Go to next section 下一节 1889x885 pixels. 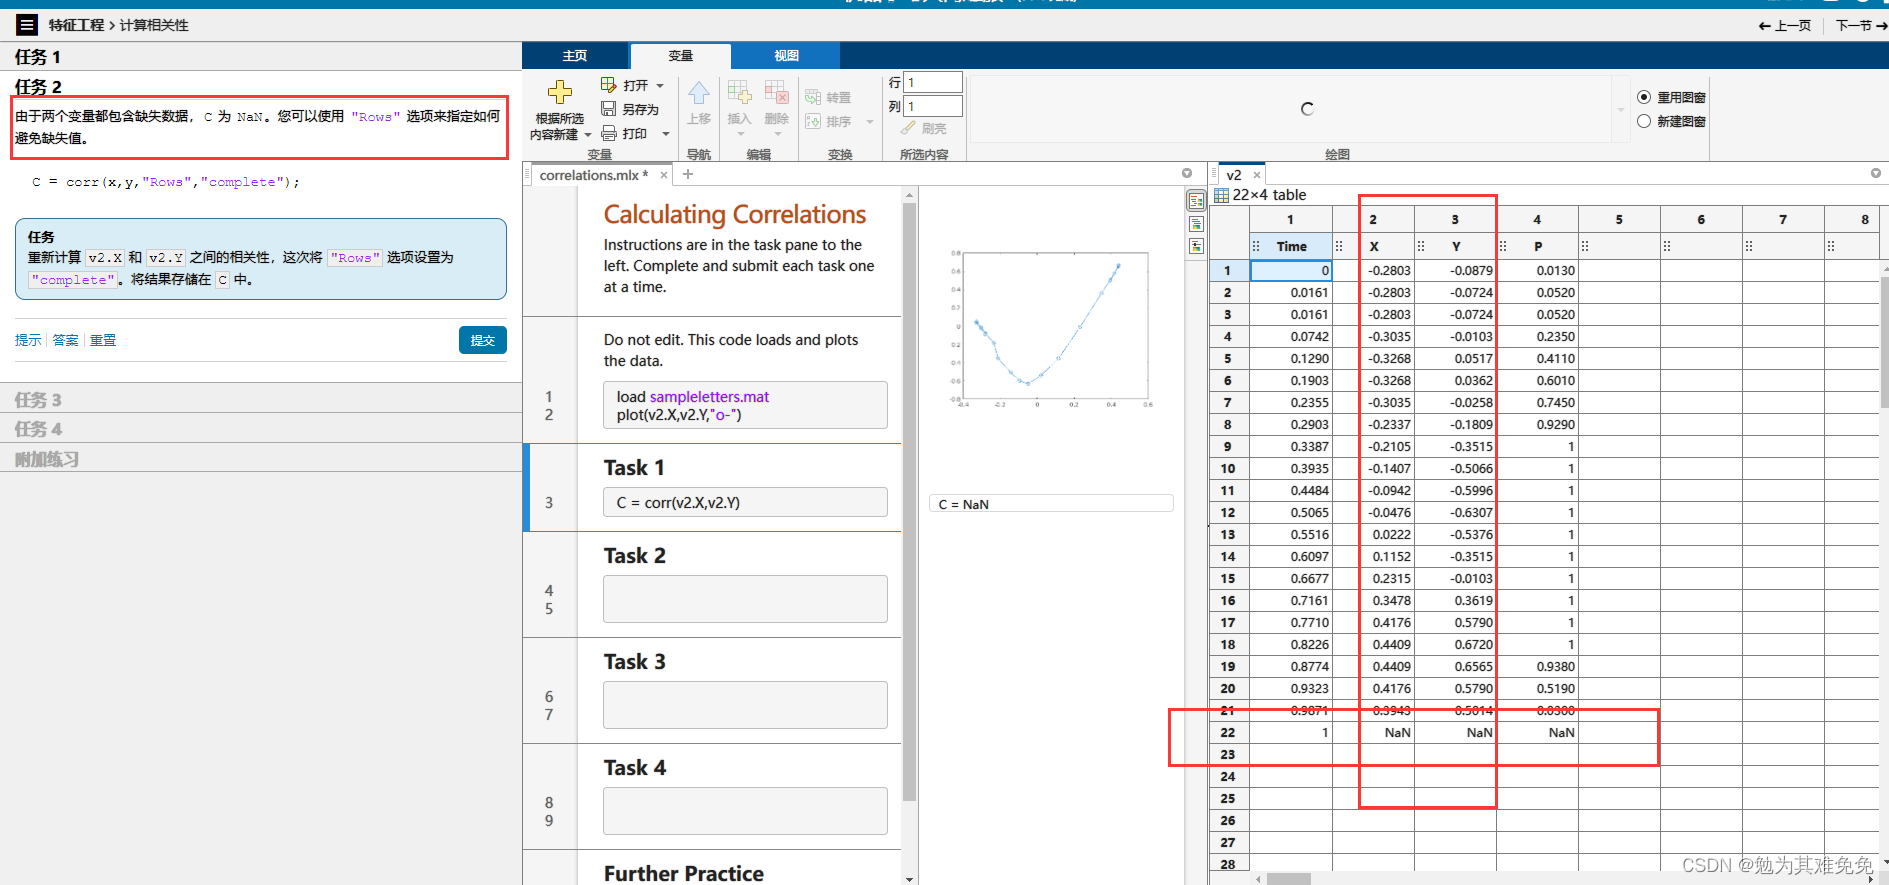(1862, 25)
